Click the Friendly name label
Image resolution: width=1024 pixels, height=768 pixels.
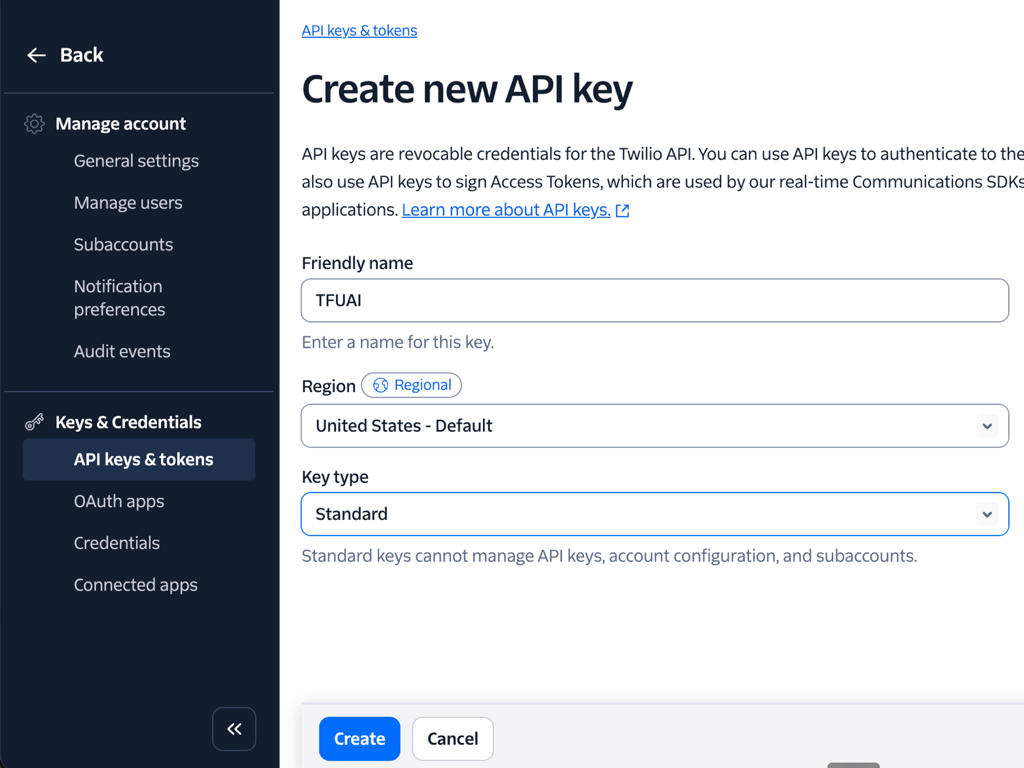357,263
